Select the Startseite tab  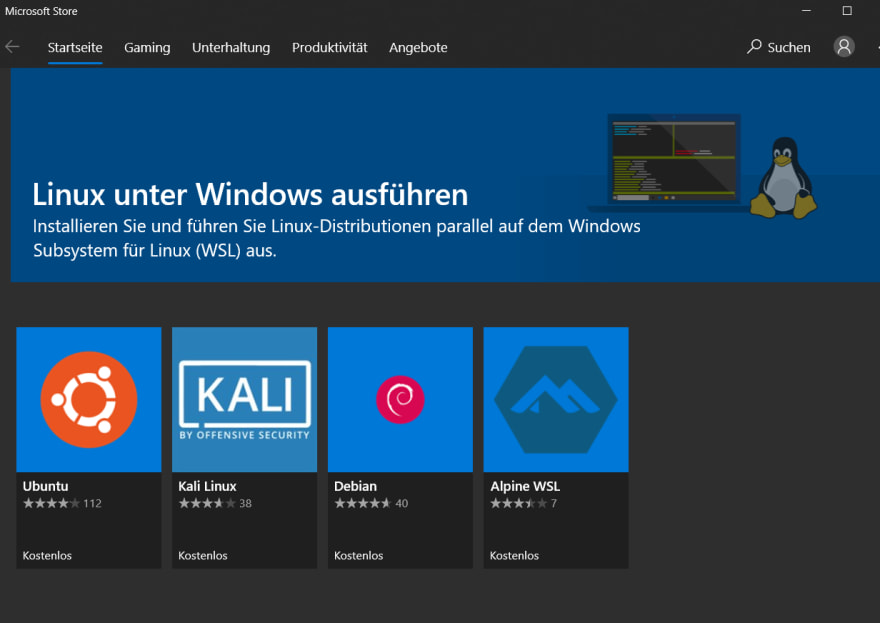[75, 48]
